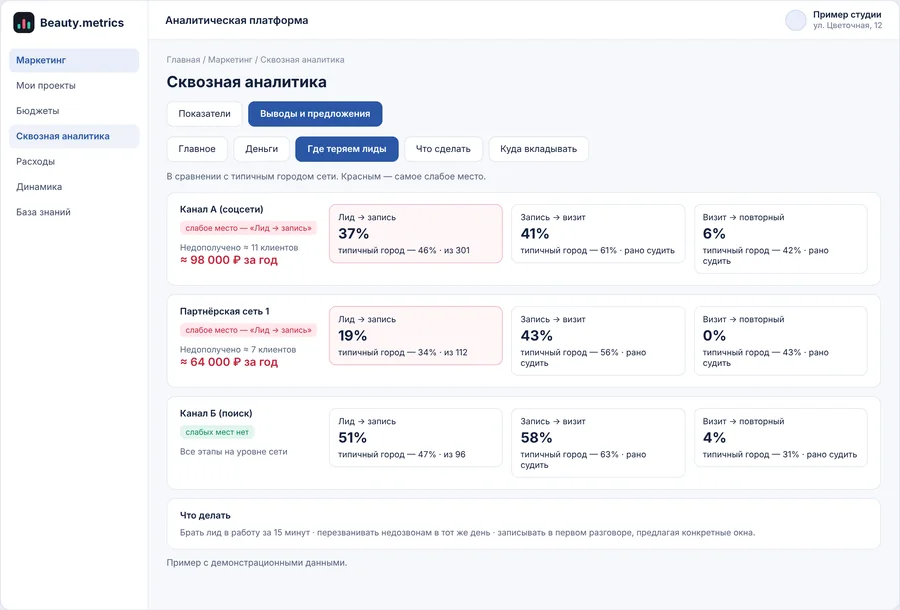Click the ≈ 98 000 ₽ за год value

229,260
